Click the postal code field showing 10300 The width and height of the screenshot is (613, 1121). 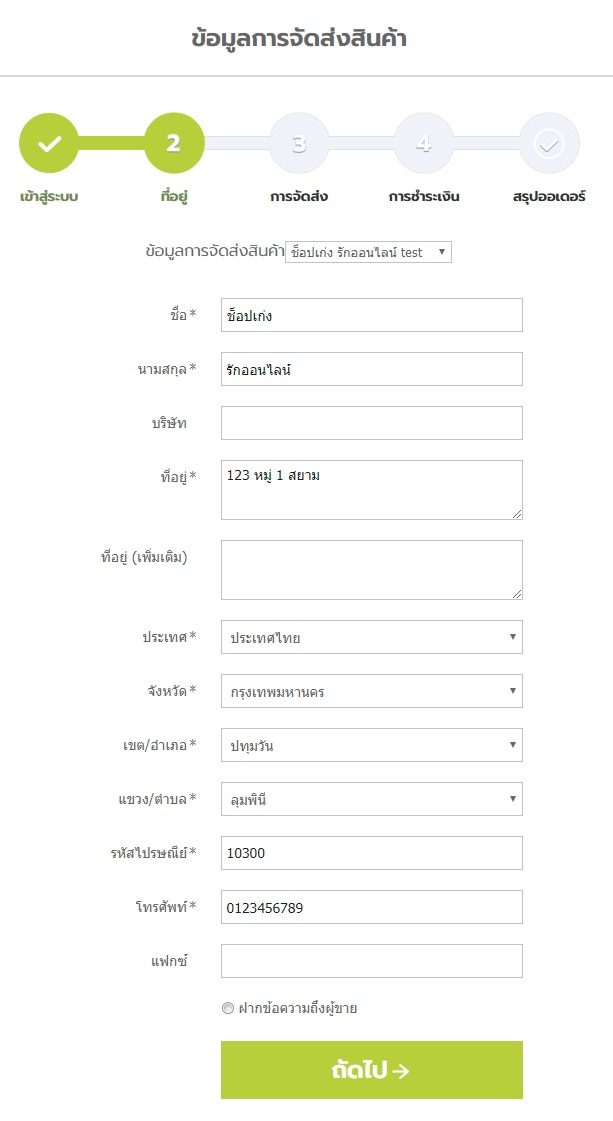(371, 853)
